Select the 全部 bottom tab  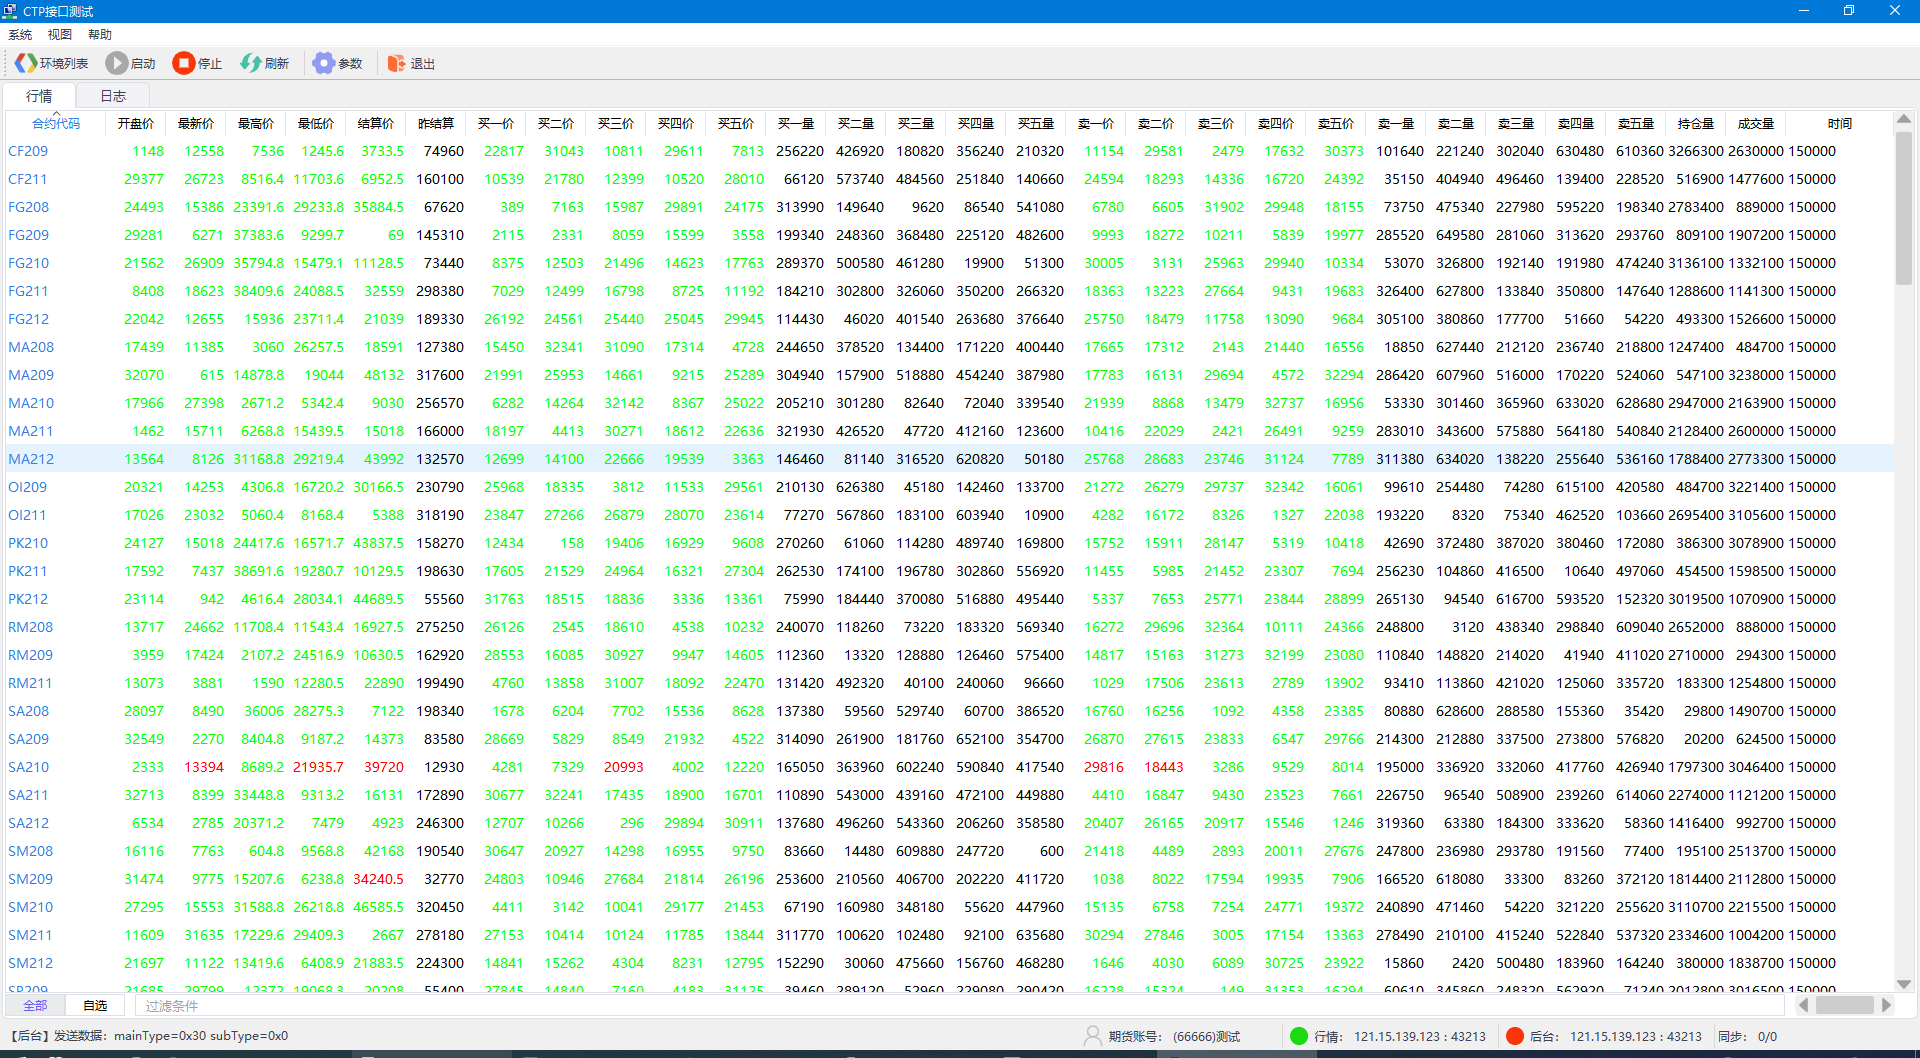click(x=35, y=1005)
